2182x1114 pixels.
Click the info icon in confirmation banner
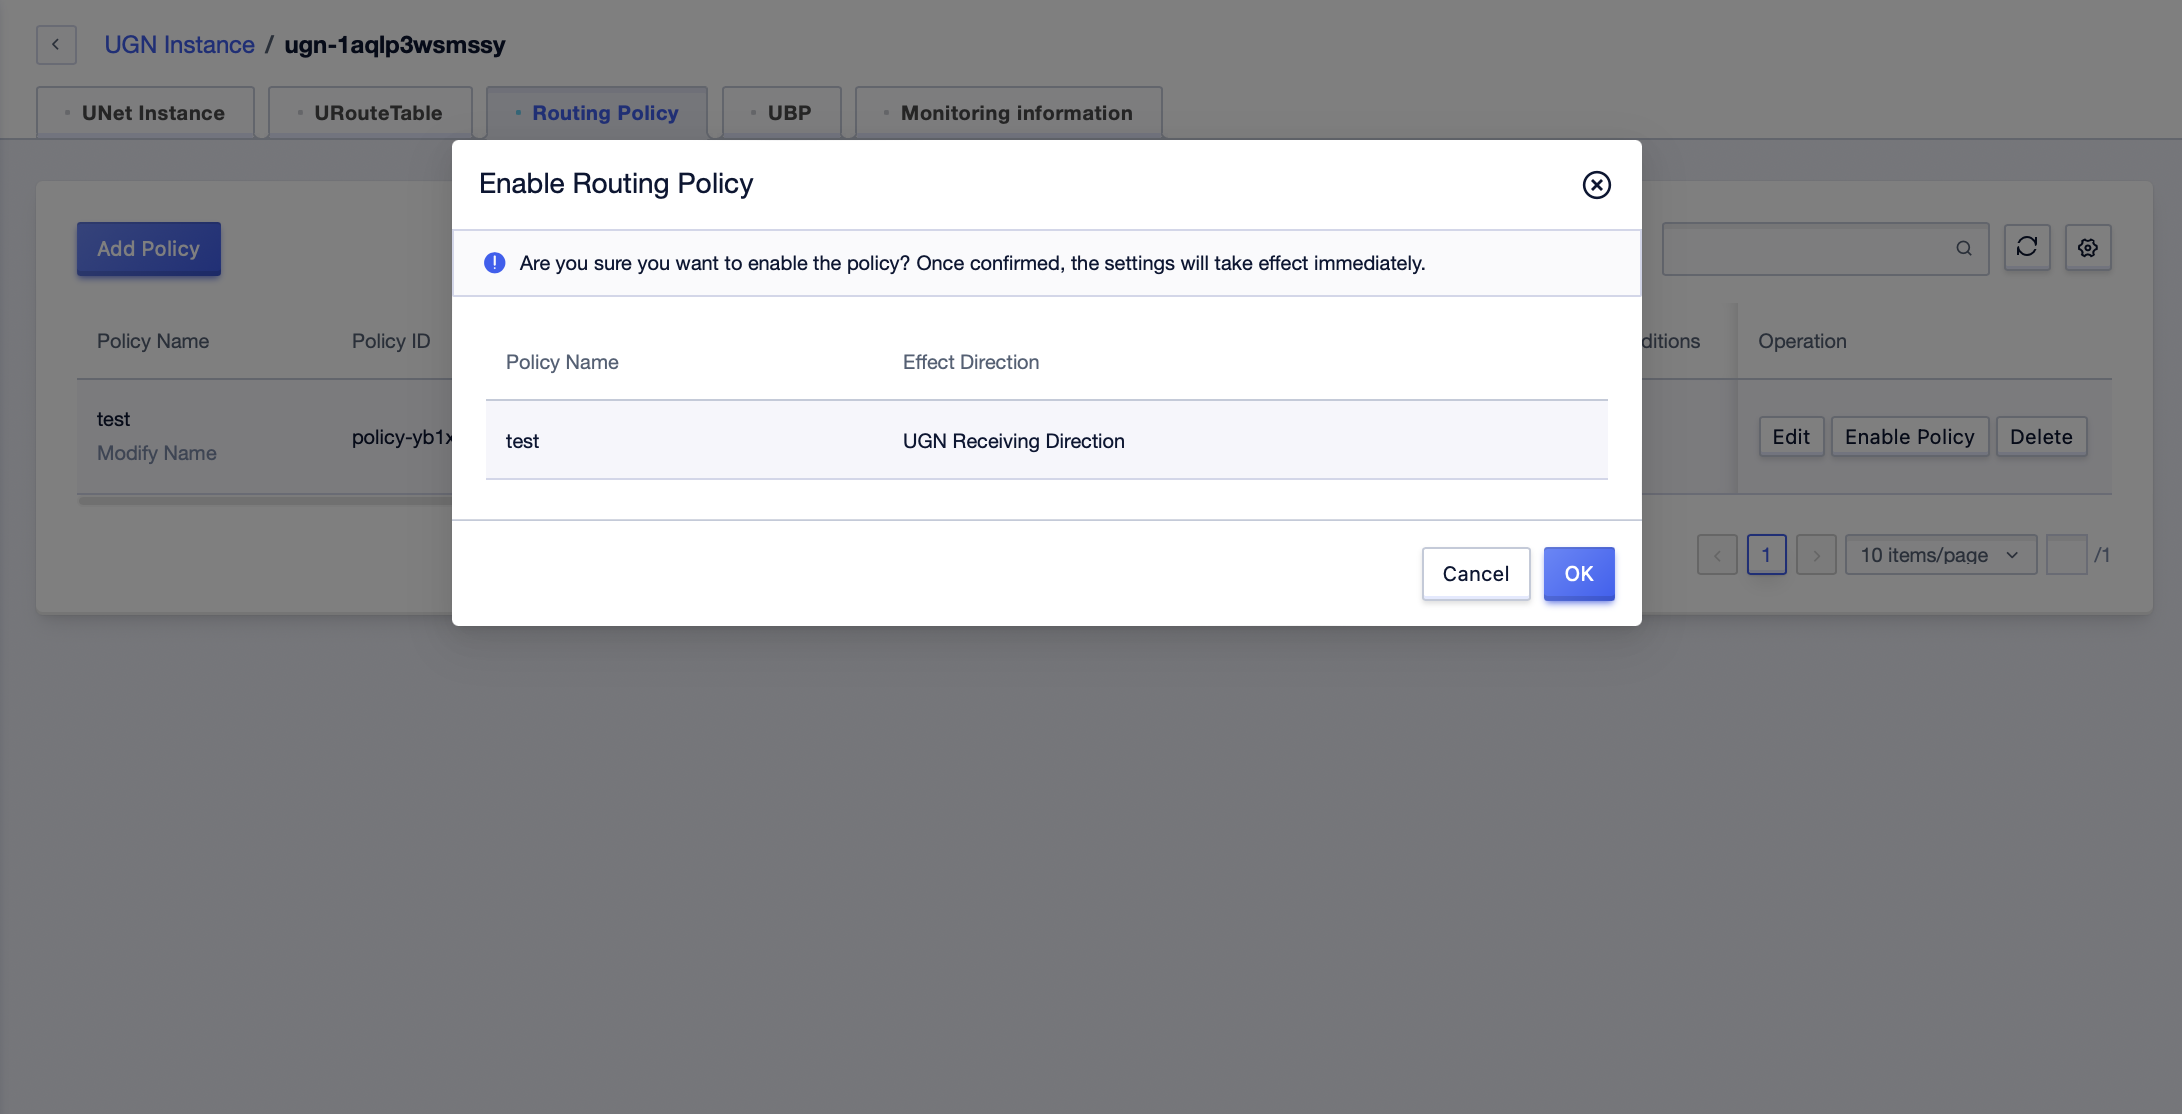[494, 263]
